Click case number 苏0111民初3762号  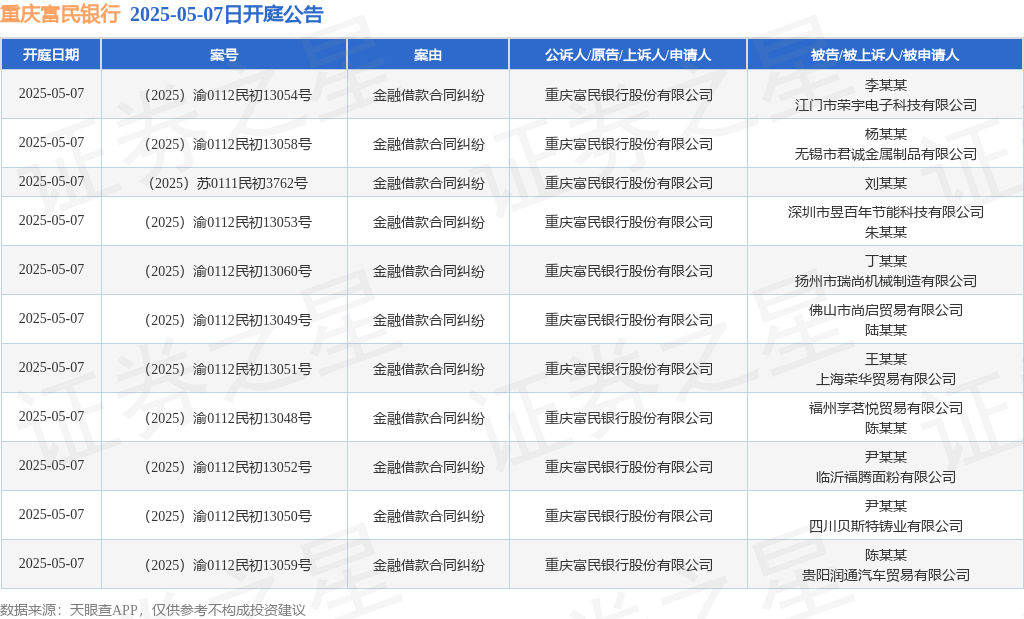[x=228, y=183]
